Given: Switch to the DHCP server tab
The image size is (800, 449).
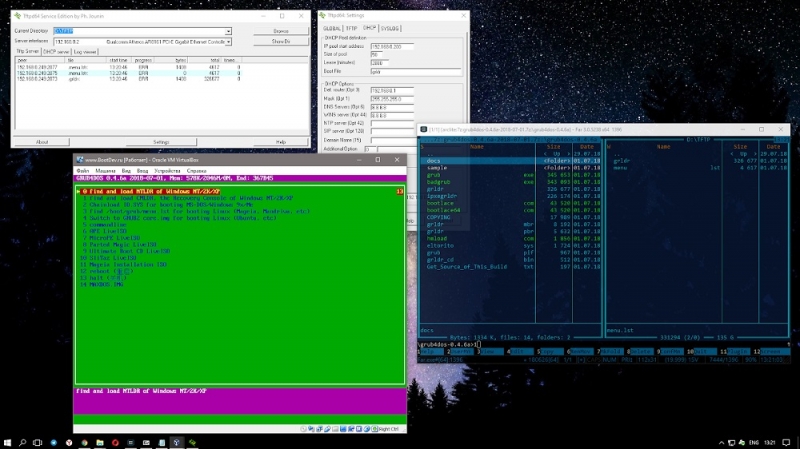Looking at the screenshot, I should pyautogui.click(x=56, y=52).
